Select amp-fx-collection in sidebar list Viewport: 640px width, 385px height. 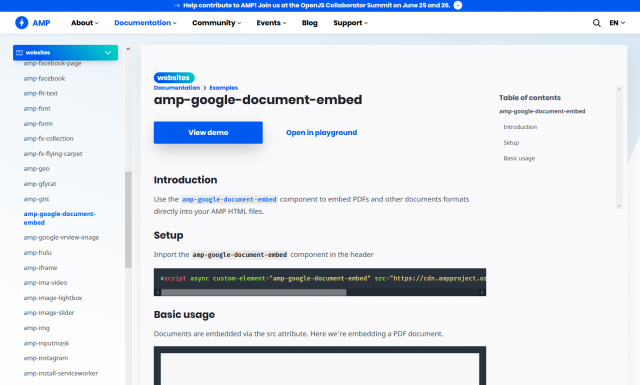(x=48, y=139)
